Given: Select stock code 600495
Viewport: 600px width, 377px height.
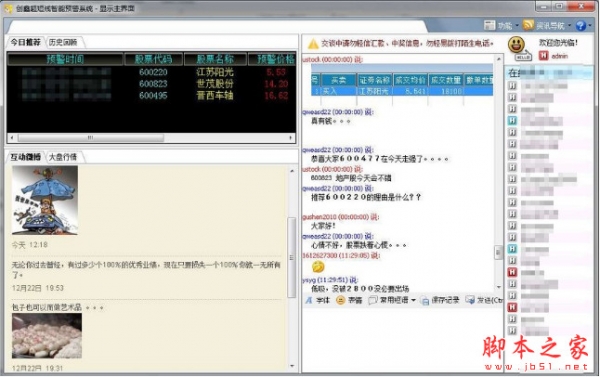Looking at the screenshot, I should pos(153,96).
